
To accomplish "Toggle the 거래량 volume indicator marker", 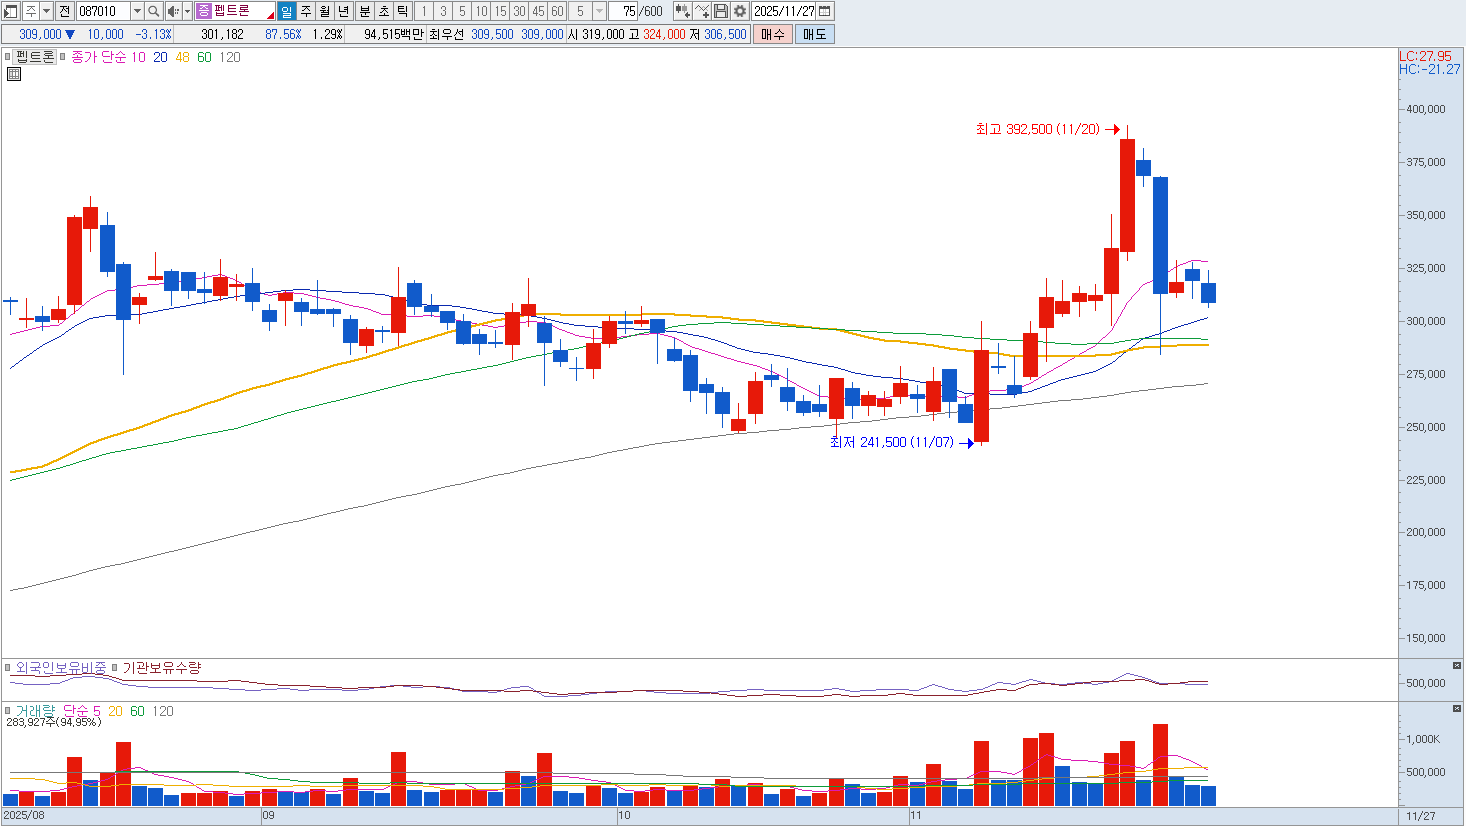I will click(x=9, y=711).
